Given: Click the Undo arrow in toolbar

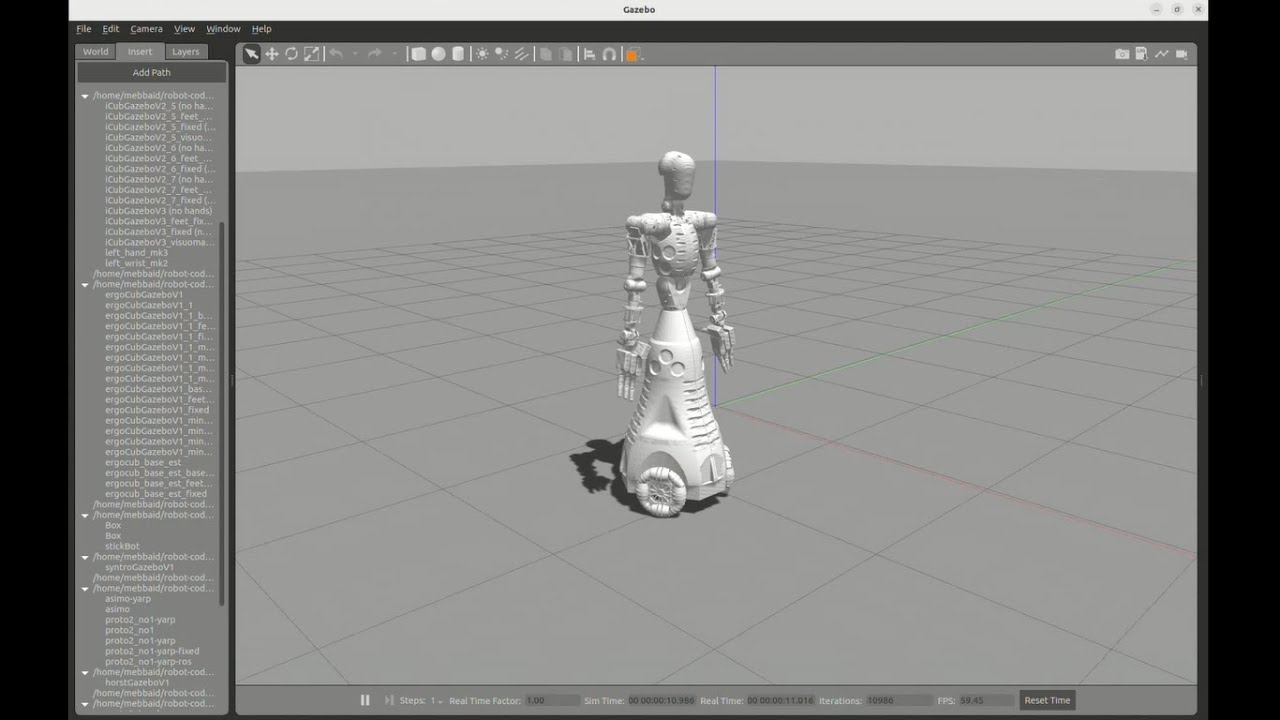Looking at the screenshot, I should [x=336, y=54].
